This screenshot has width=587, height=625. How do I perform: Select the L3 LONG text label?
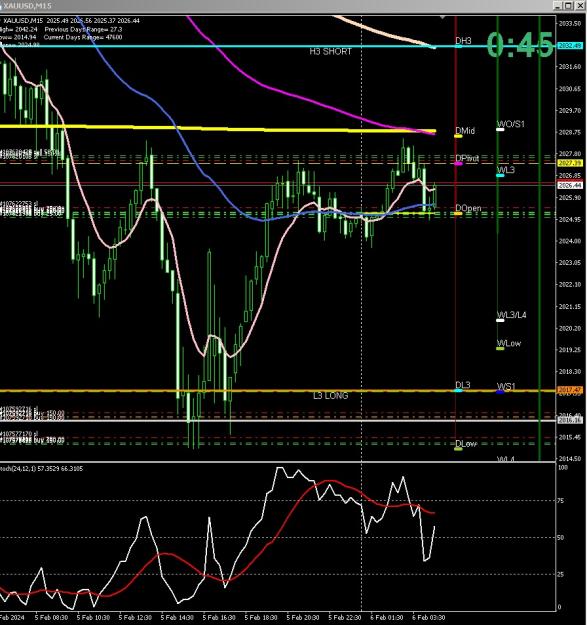coord(330,396)
